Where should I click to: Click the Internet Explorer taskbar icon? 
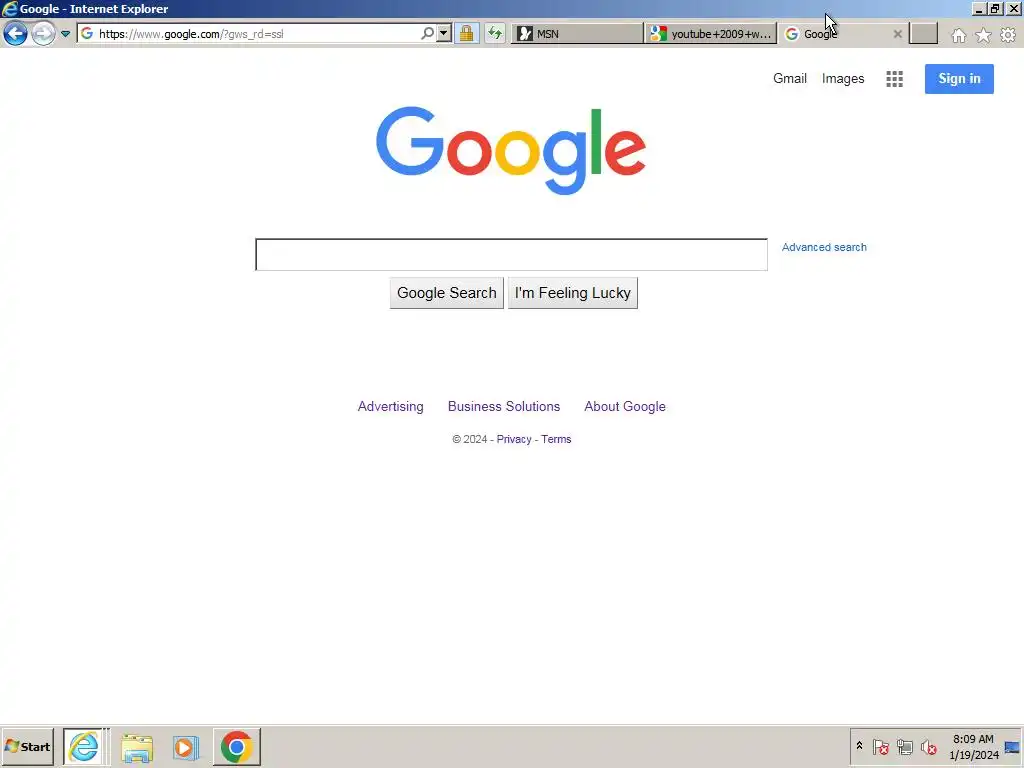[x=84, y=746]
